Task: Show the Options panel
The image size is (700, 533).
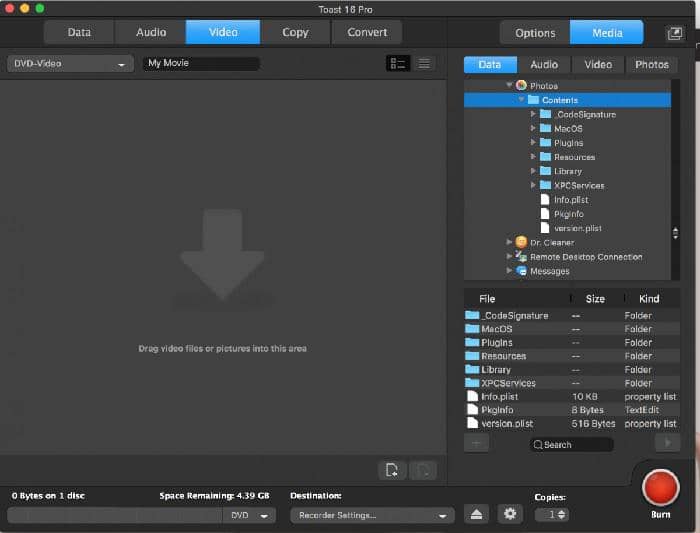Action: click(x=535, y=33)
